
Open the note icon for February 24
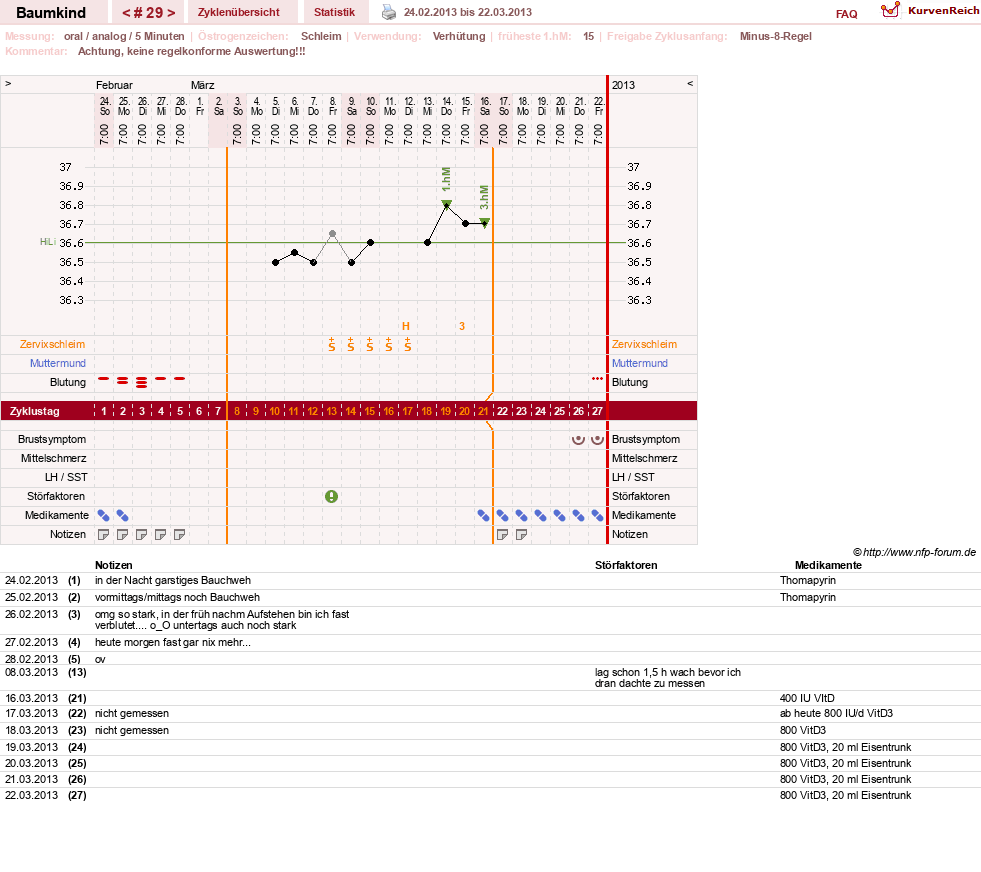click(x=103, y=535)
